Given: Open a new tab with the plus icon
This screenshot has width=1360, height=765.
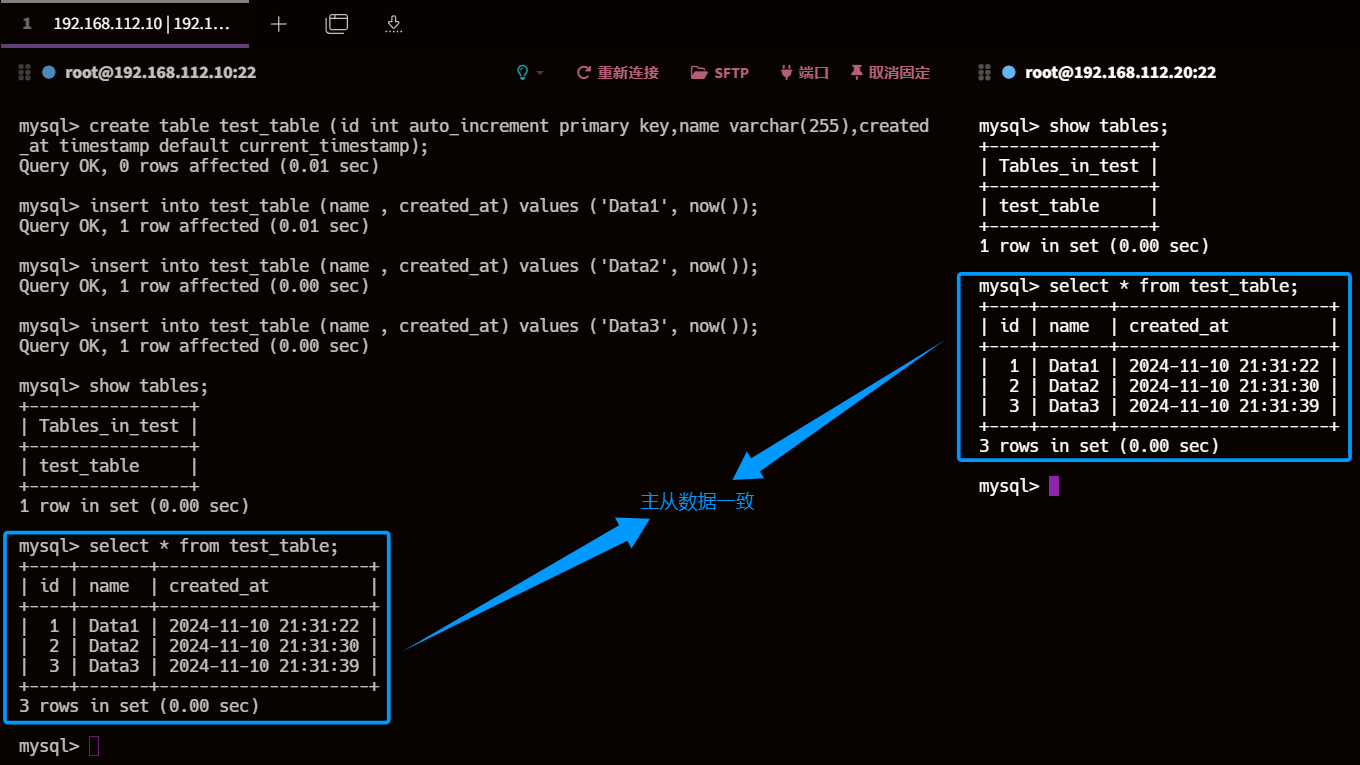Looking at the screenshot, I should 279,24.
